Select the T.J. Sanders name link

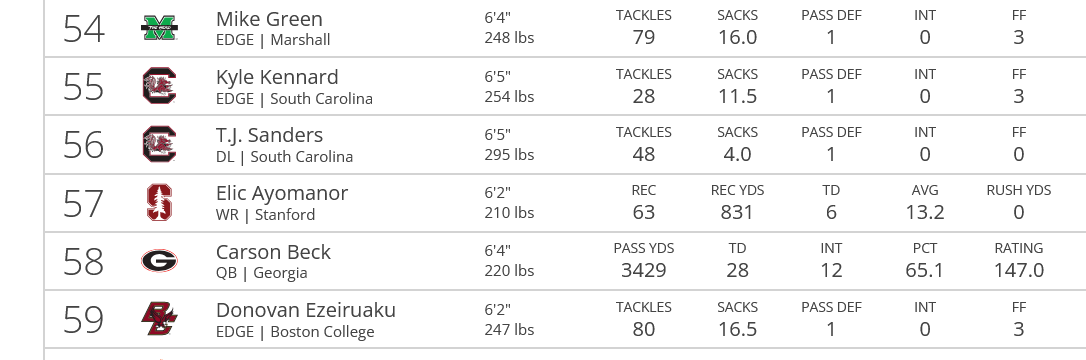pyautogui.click(x=269, y=135)
